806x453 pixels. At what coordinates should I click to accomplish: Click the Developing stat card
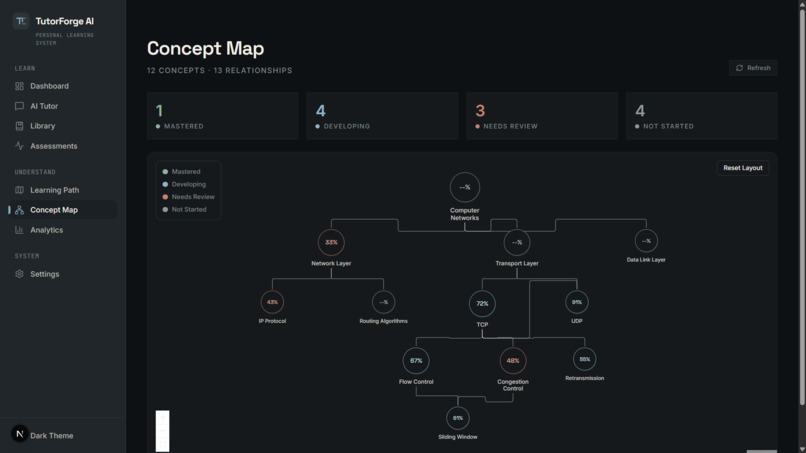coord(382,116)
